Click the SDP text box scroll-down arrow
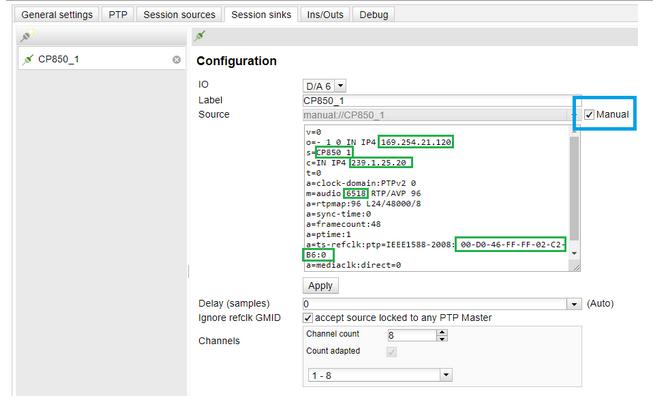This screenshot has height=407, width=653. [x=573, y=254]
